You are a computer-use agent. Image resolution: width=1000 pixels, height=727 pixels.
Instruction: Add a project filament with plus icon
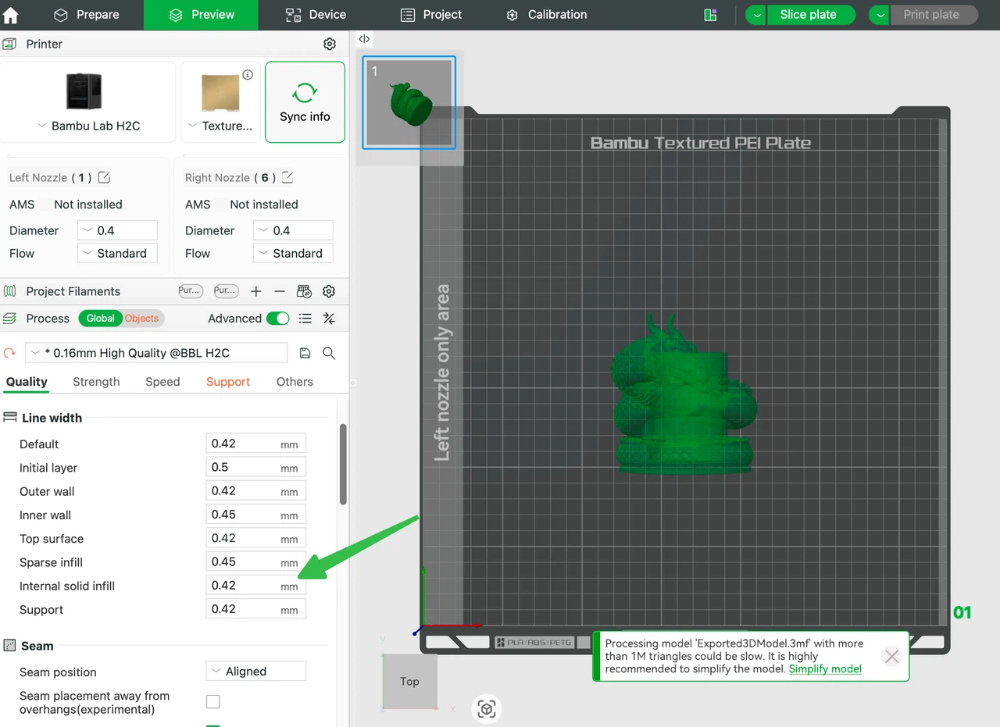click(256, 291)
